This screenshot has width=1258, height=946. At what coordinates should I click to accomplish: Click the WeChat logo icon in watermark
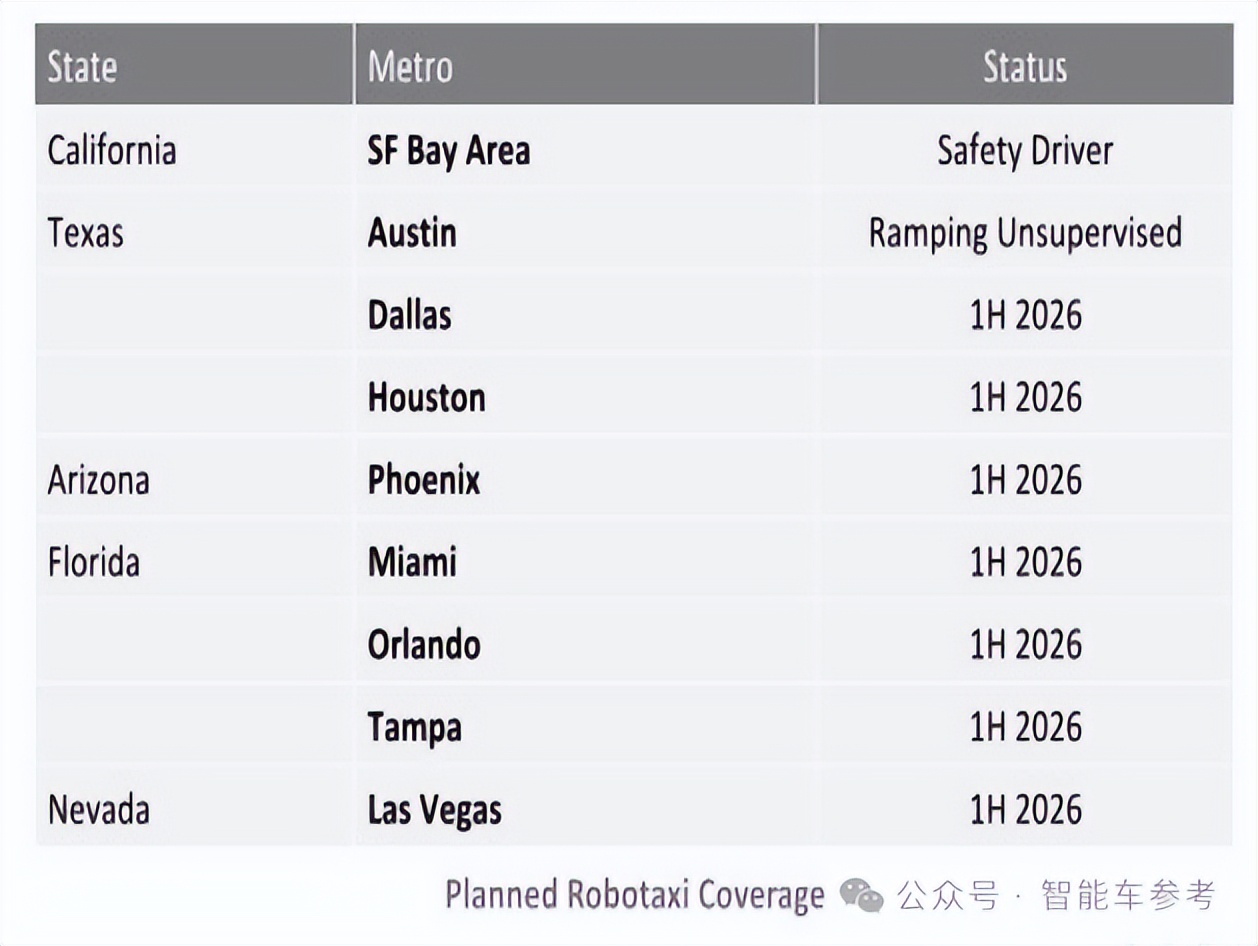pos(861,894)
